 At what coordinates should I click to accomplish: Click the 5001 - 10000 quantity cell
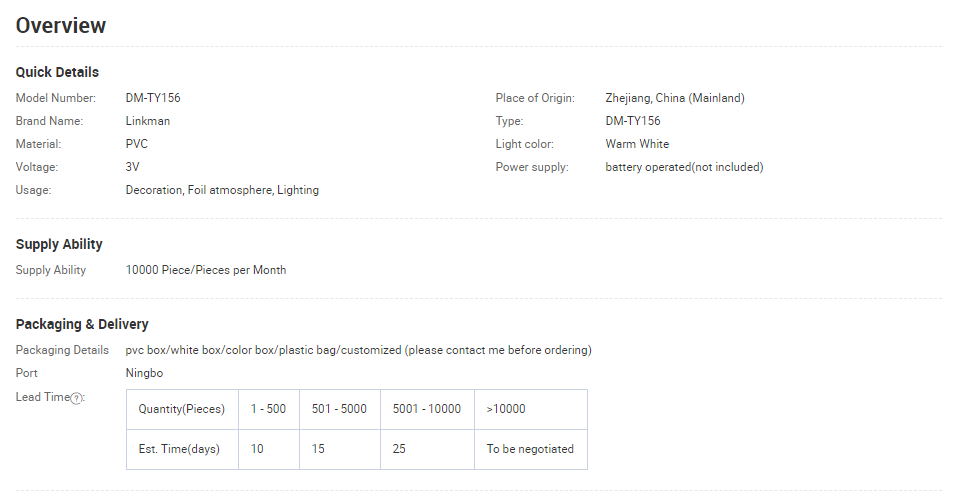tap(427, 409)
